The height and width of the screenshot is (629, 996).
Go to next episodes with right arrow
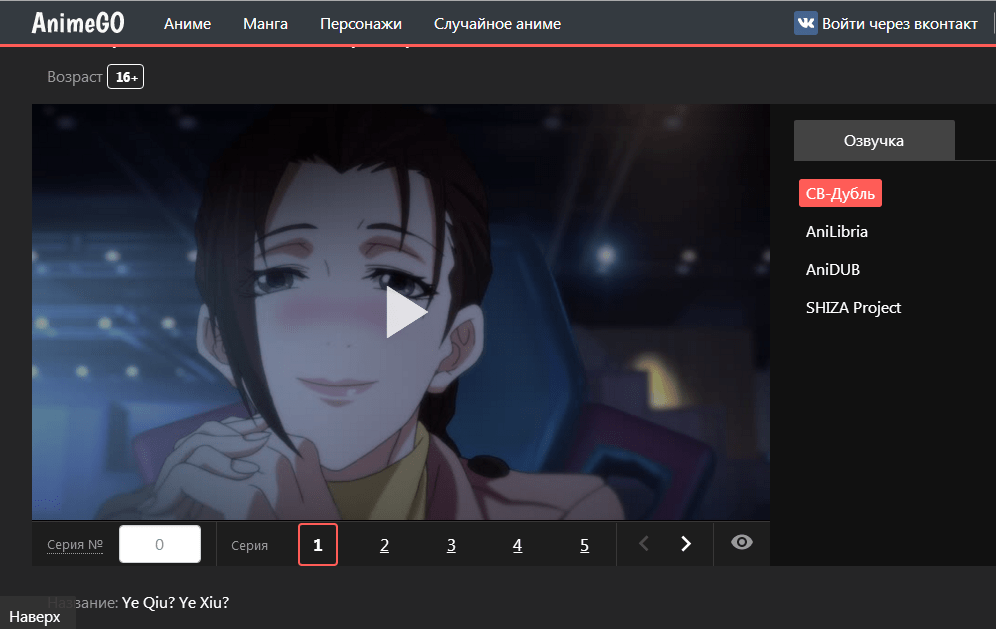[686, 544]
